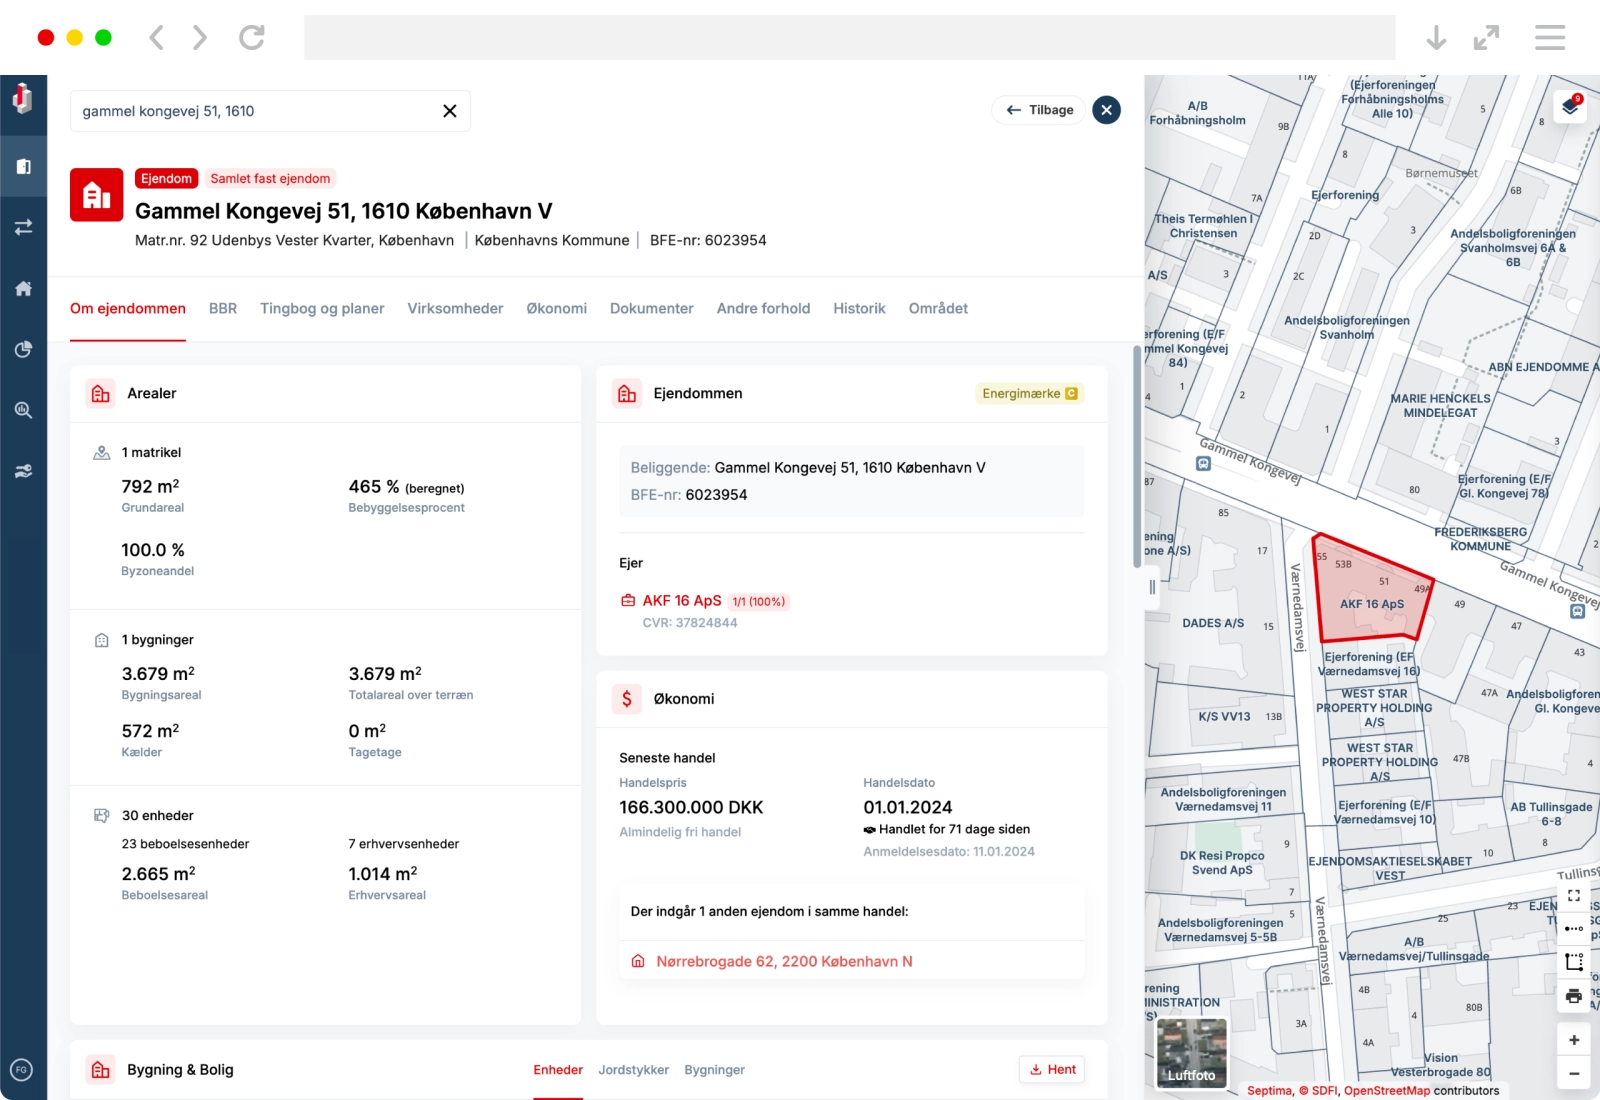
Task: Switch to the BBR tab
Action: pyautogui.click(x=223, y=308)
